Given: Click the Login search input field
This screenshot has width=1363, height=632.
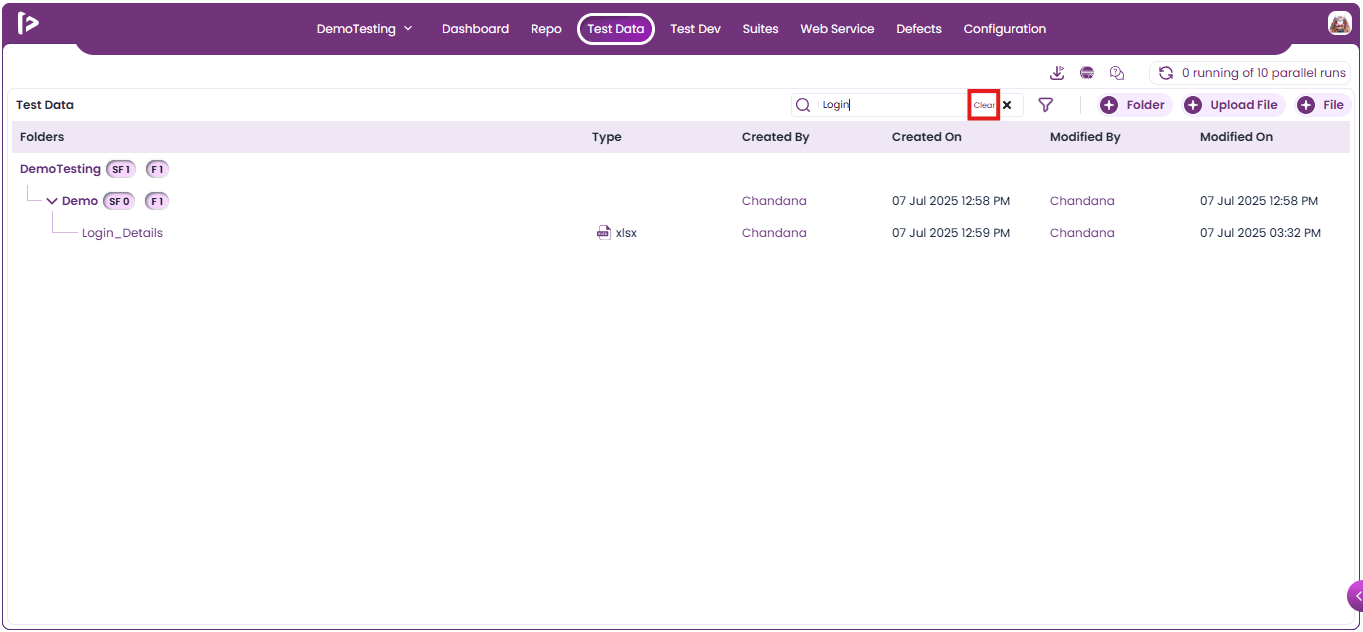Looking at the screenshot, I should tap(893, 105).
